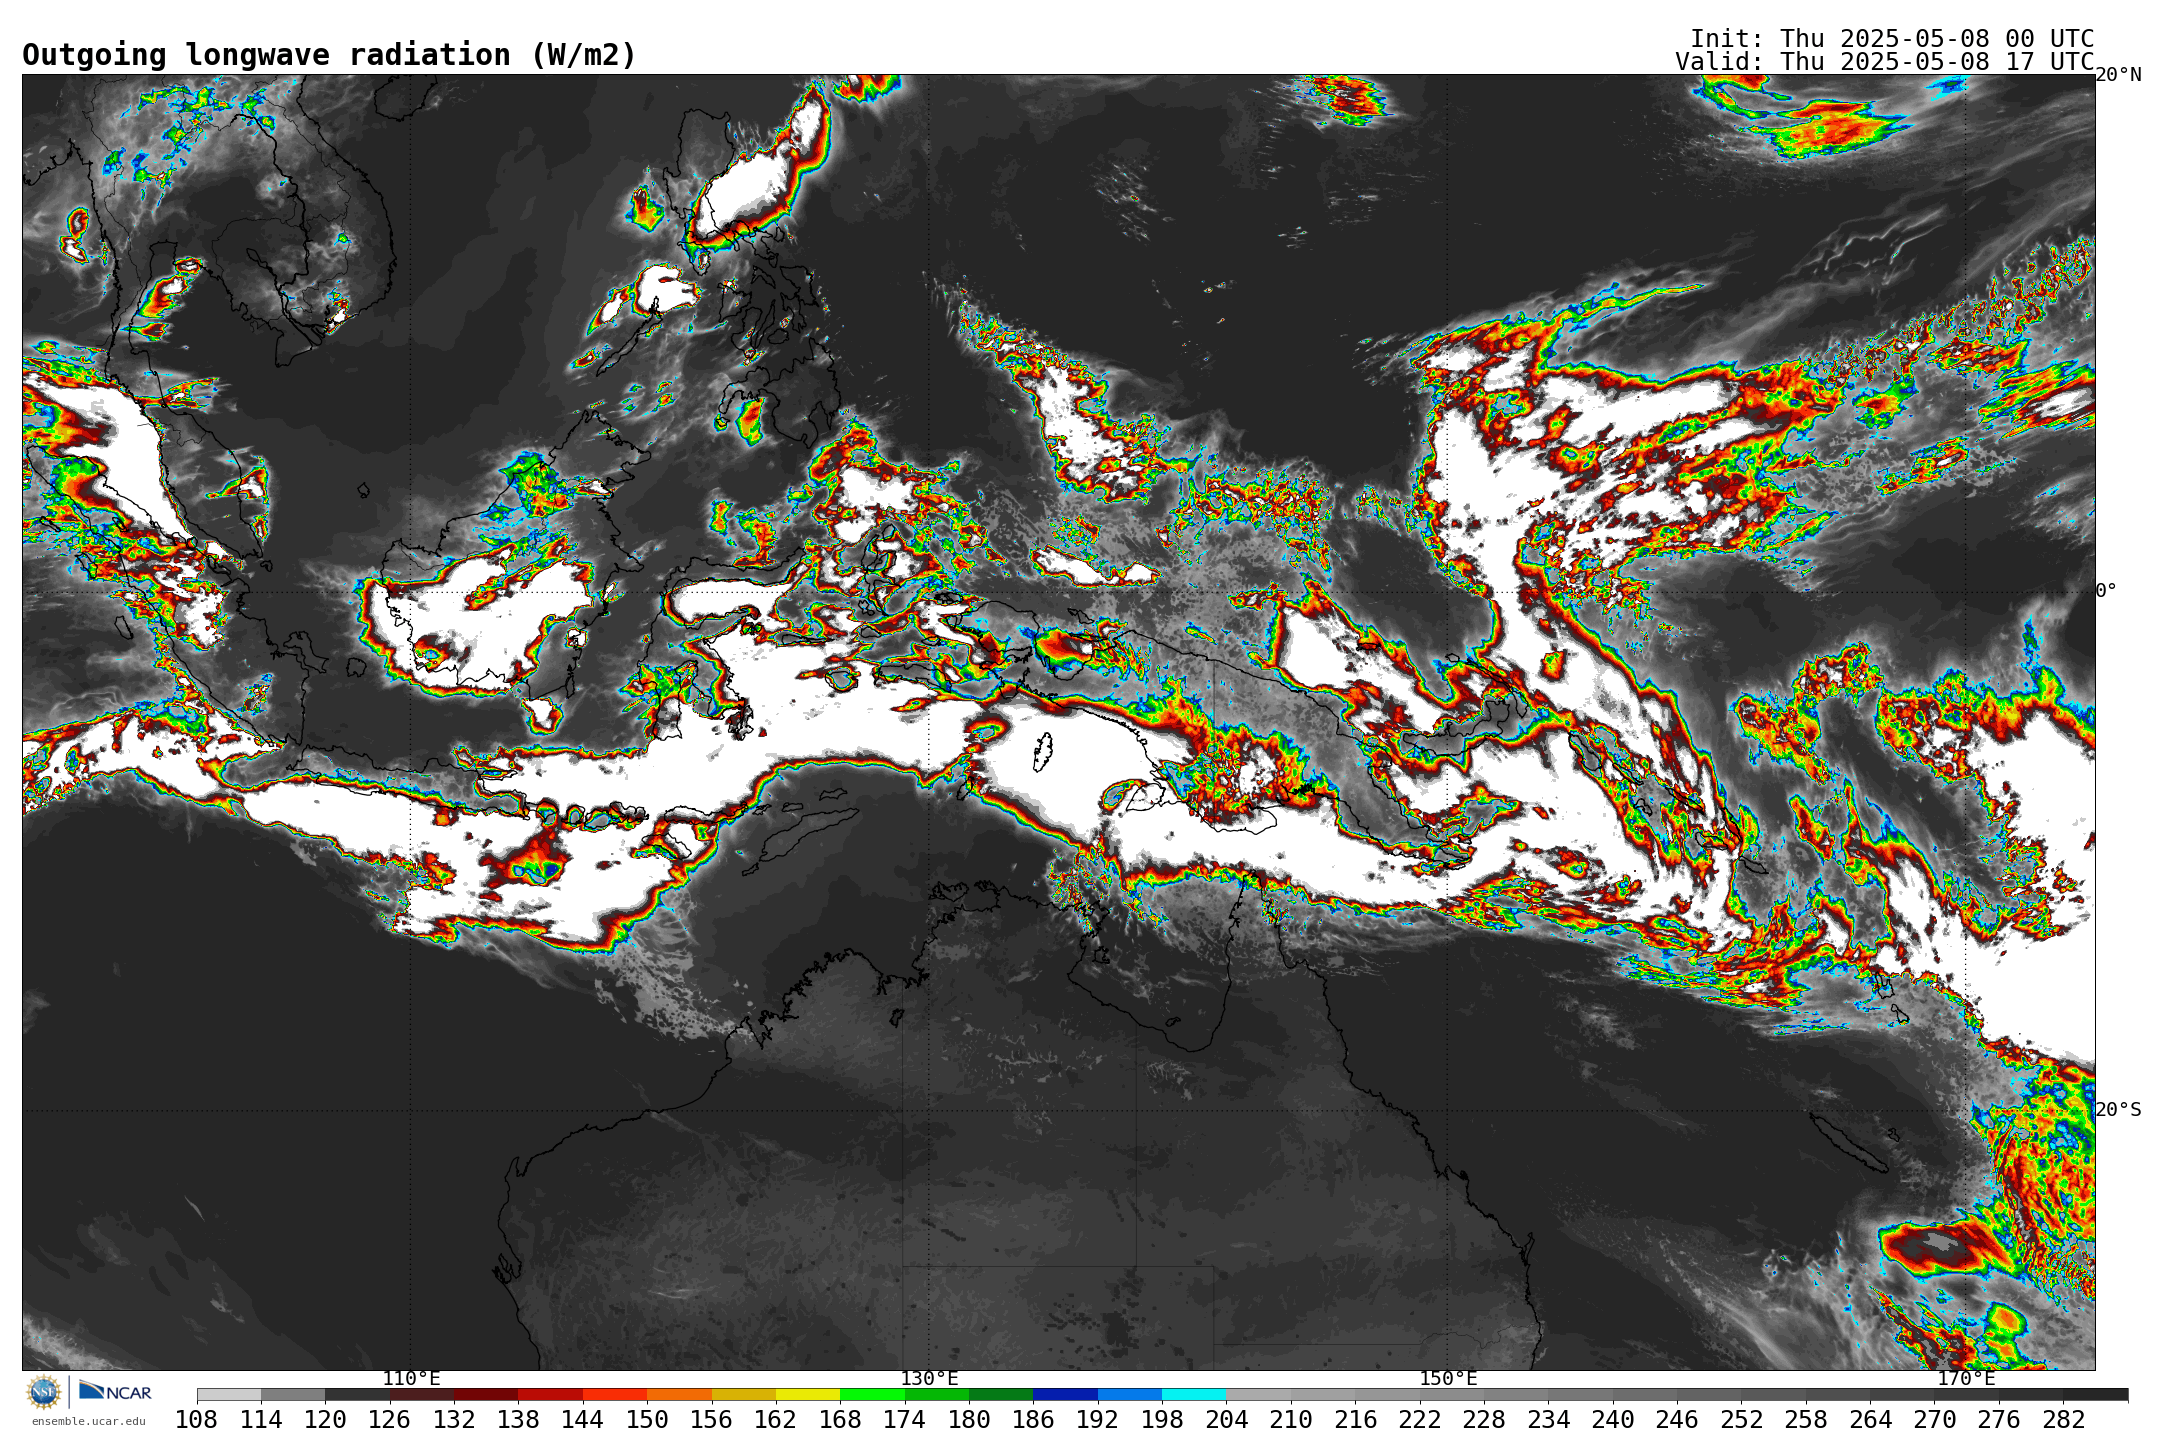Click the 240 colorbar tick value

click(x=1613, y=1420)
